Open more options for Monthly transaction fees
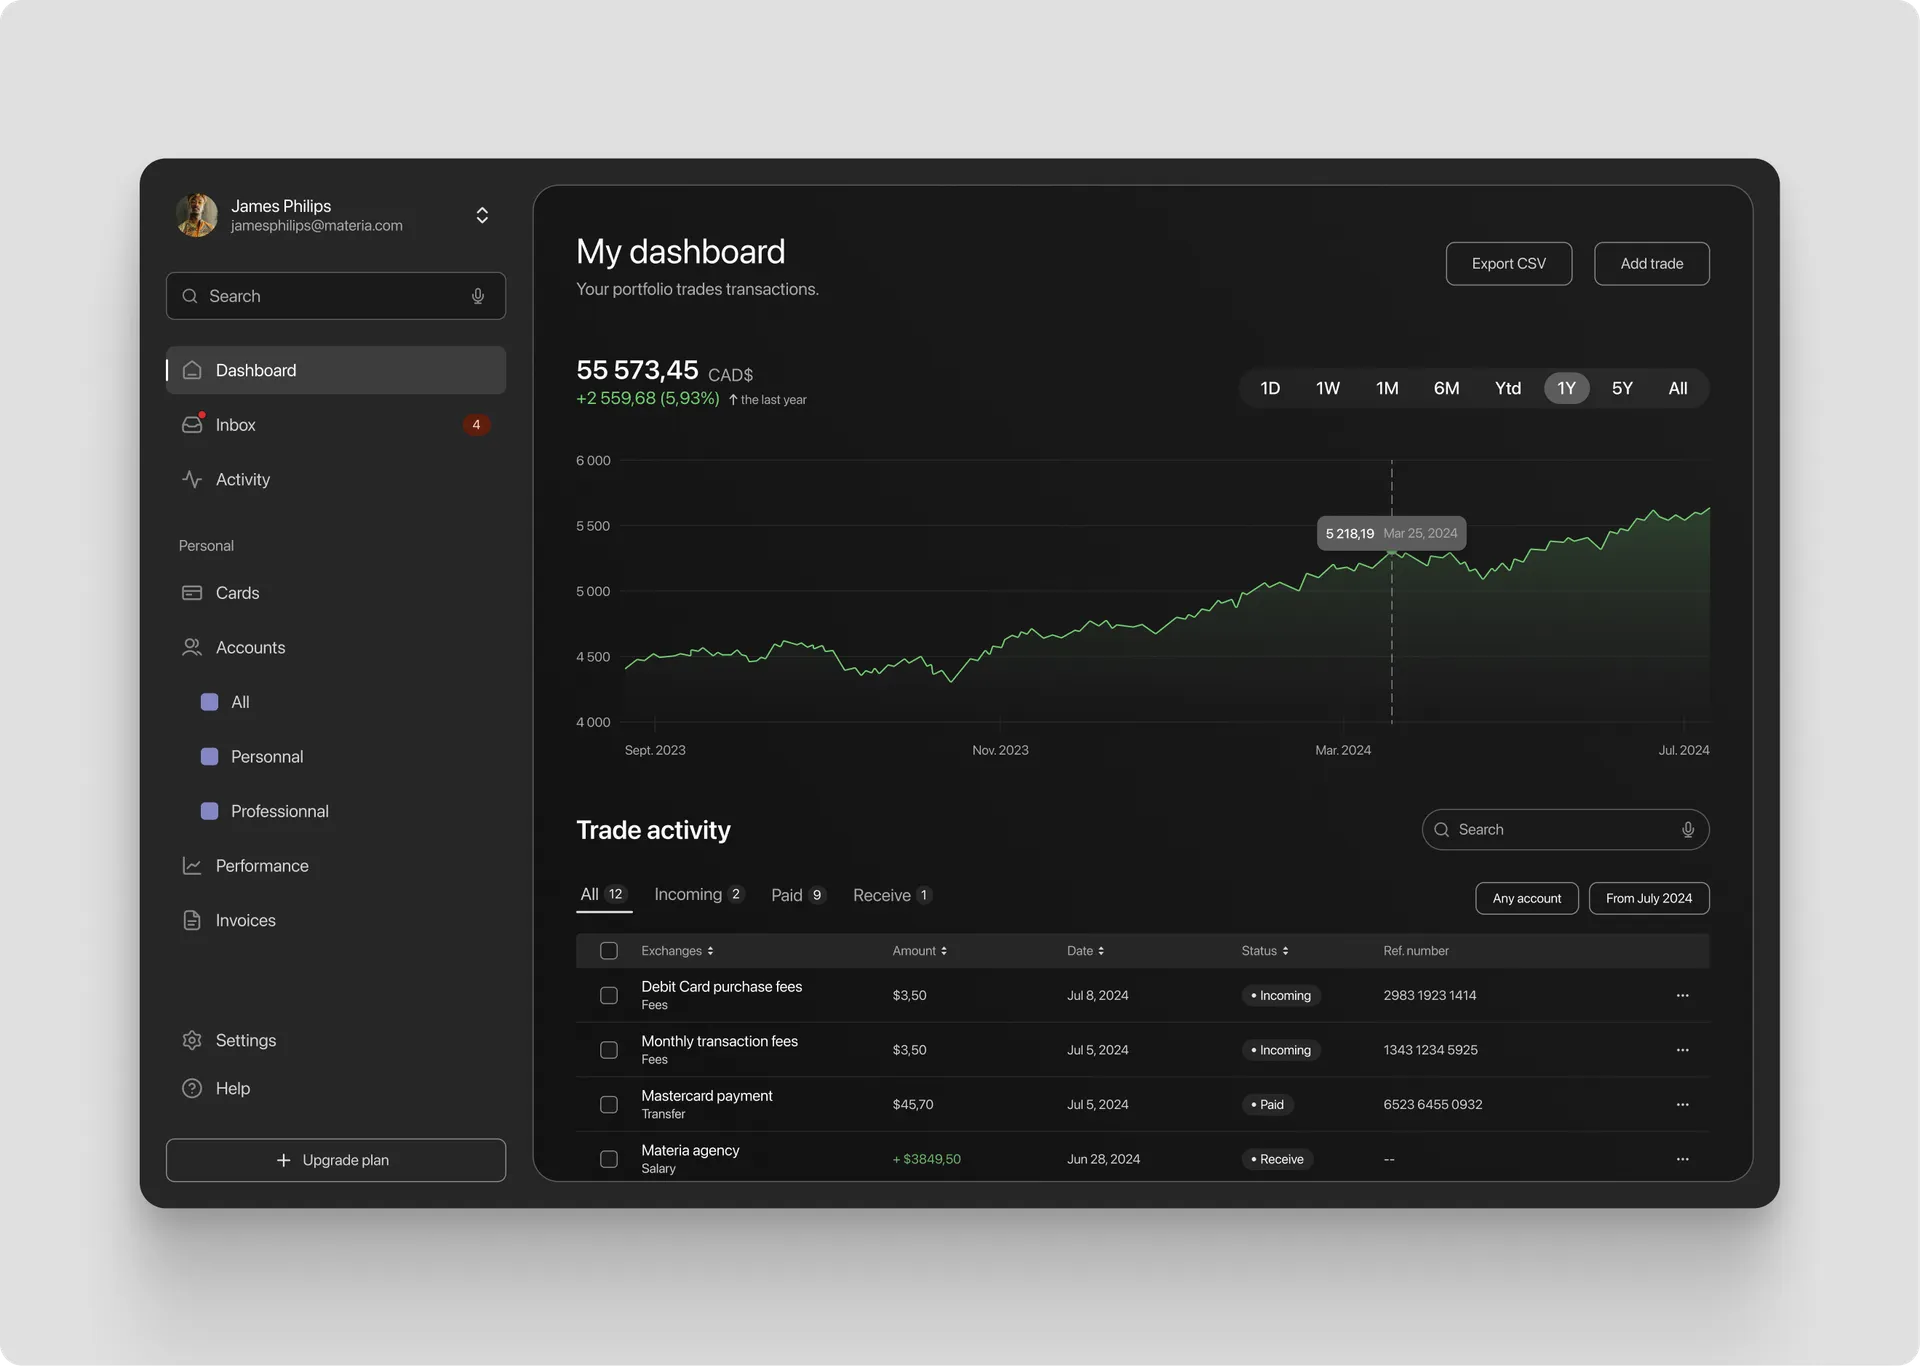This screenshot has height=1366, width=1920. pos(1683,1050)
